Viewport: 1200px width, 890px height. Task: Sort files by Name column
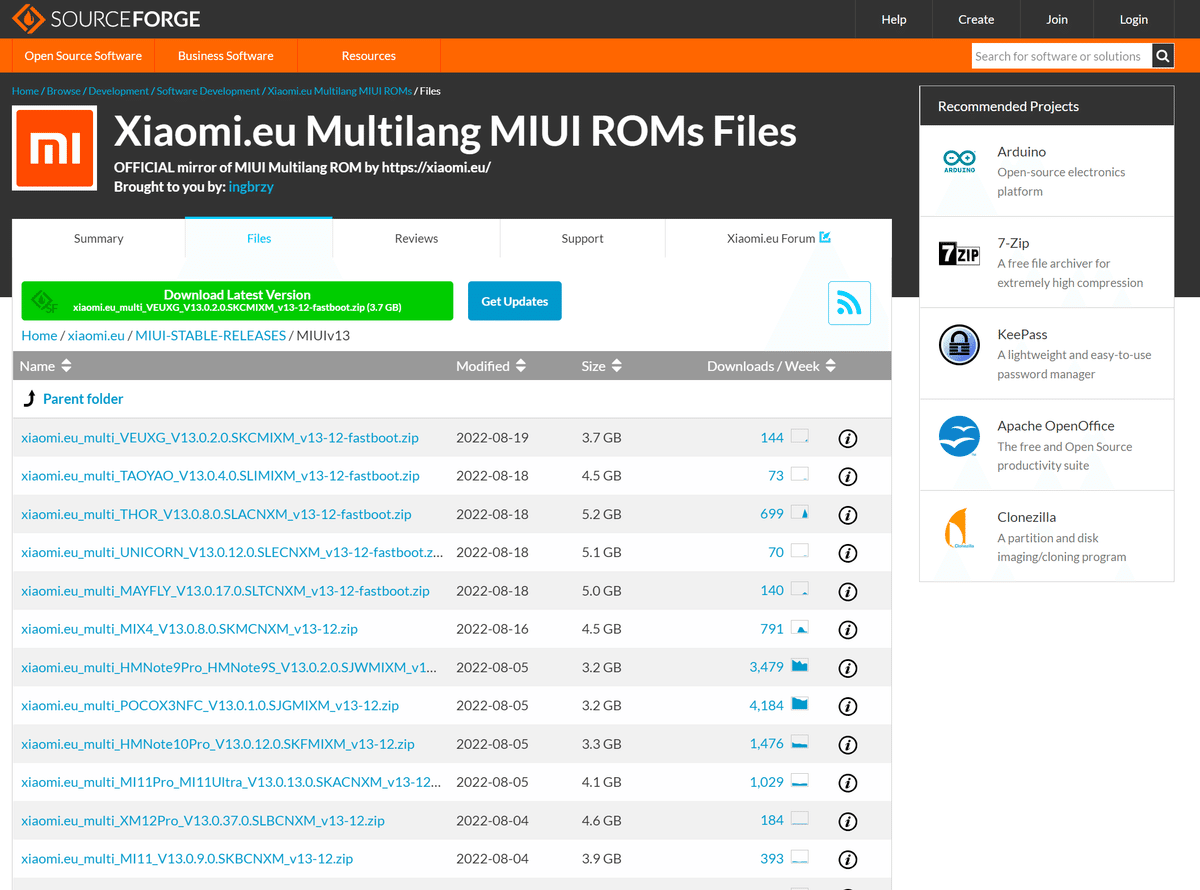[46, 366]
